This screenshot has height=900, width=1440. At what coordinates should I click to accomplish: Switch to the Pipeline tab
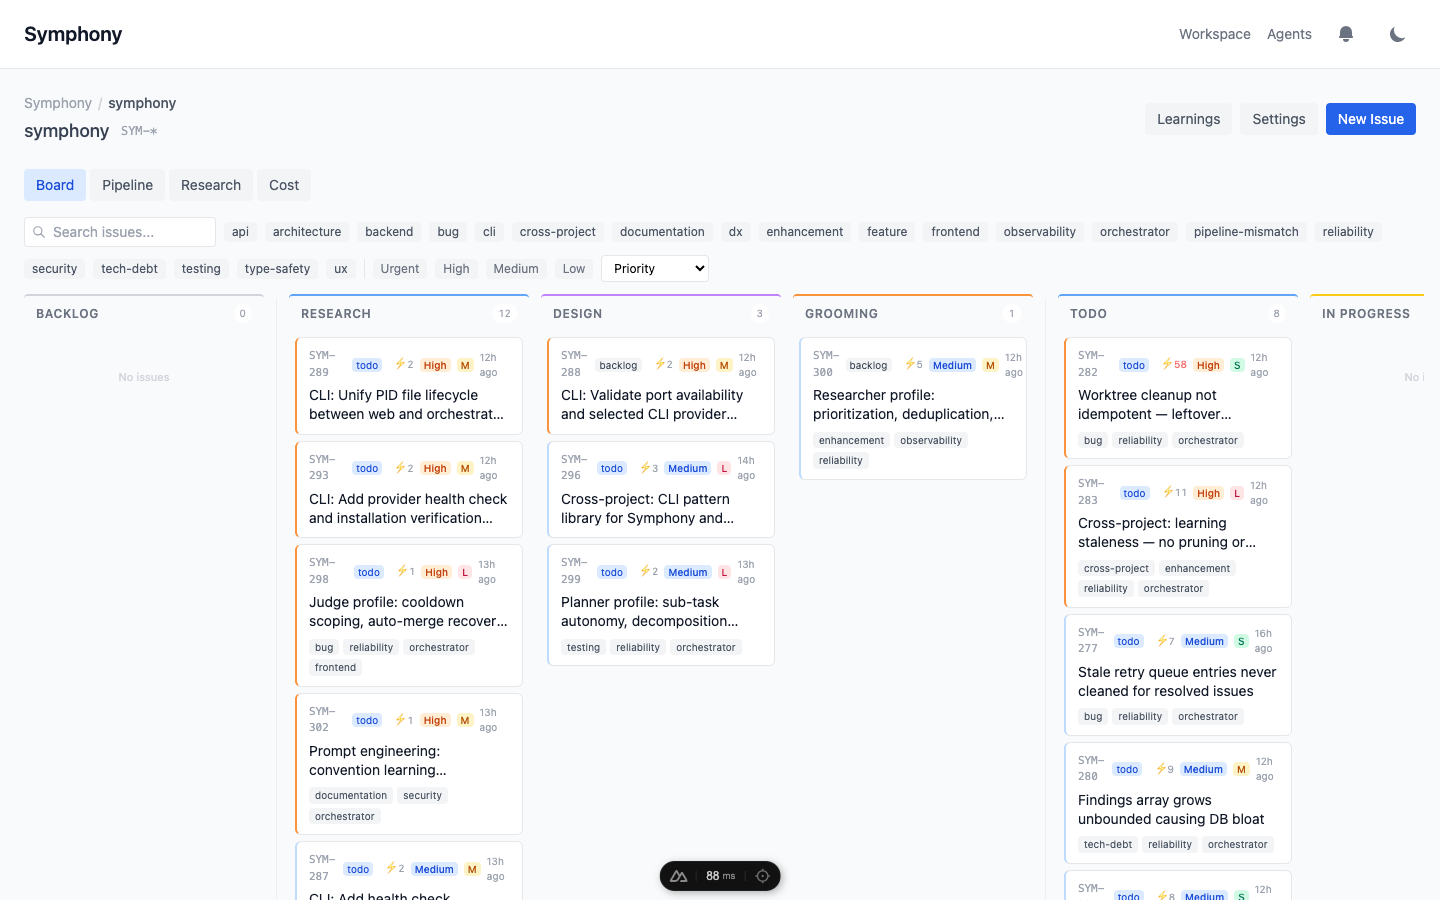click(127, 185)
